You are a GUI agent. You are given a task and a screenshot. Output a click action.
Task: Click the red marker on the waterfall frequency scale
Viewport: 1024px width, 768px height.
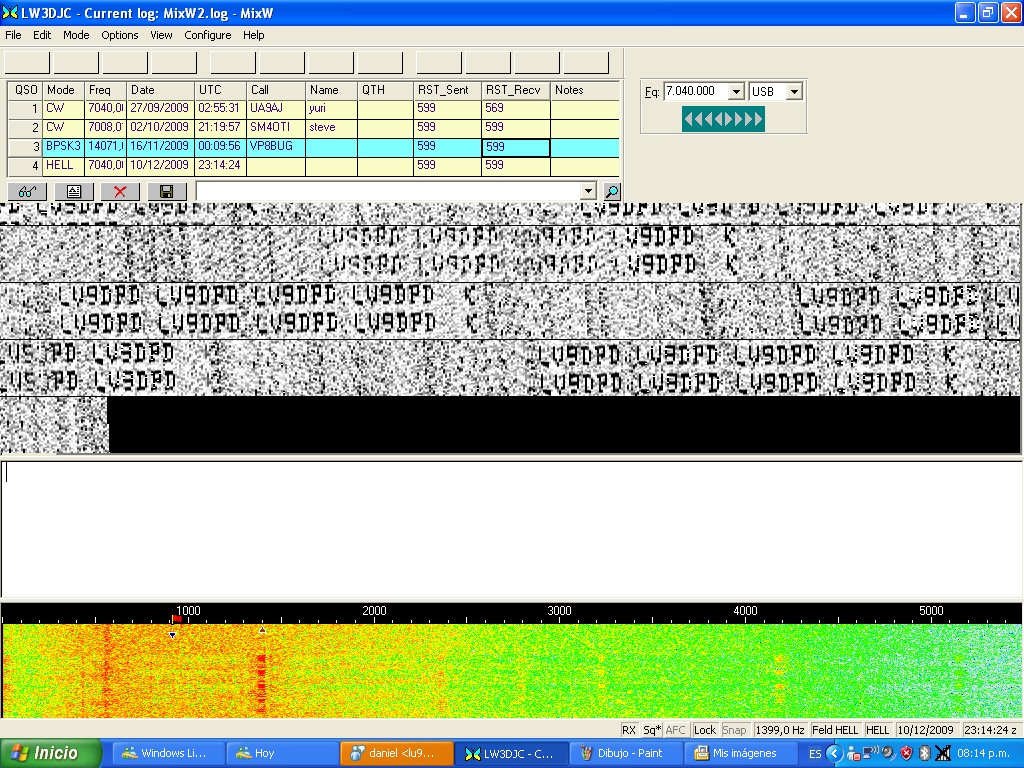pyautogui.click(x=177, y=620)
